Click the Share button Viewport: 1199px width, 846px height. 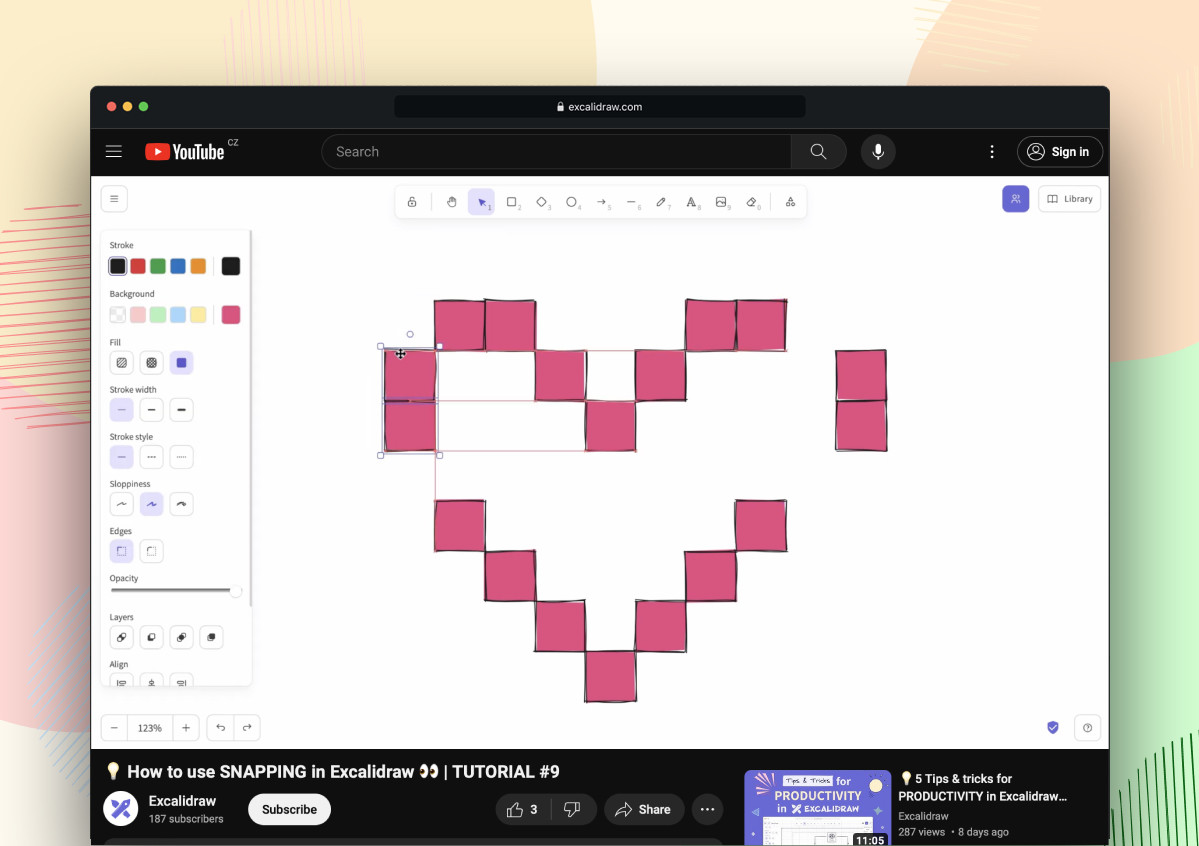(644, 809)
